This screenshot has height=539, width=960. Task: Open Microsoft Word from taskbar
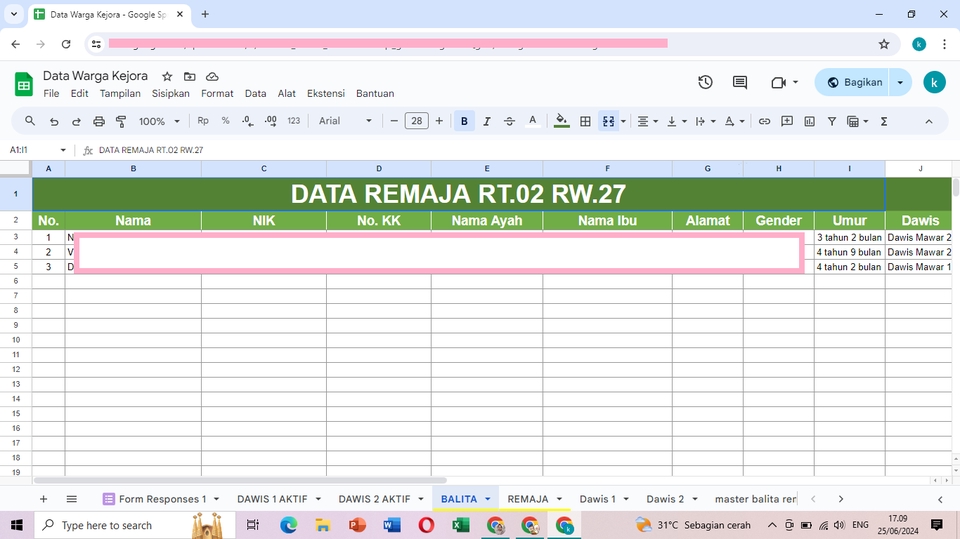click(x=392, y=525)
